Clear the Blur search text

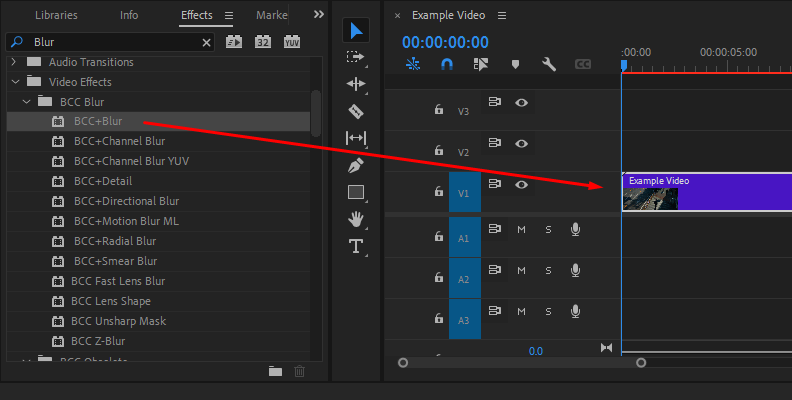tap(206, 43)
